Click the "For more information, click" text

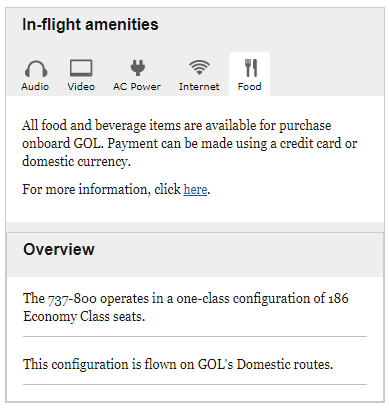click(101, 189)
